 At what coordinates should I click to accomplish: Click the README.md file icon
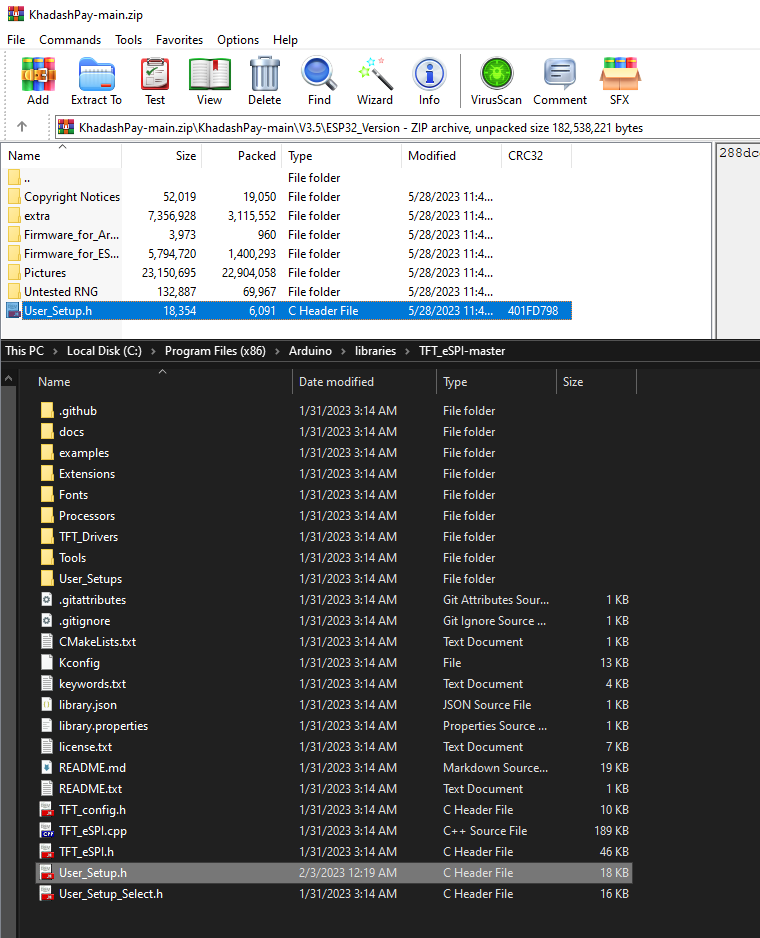tap(47, 767)
